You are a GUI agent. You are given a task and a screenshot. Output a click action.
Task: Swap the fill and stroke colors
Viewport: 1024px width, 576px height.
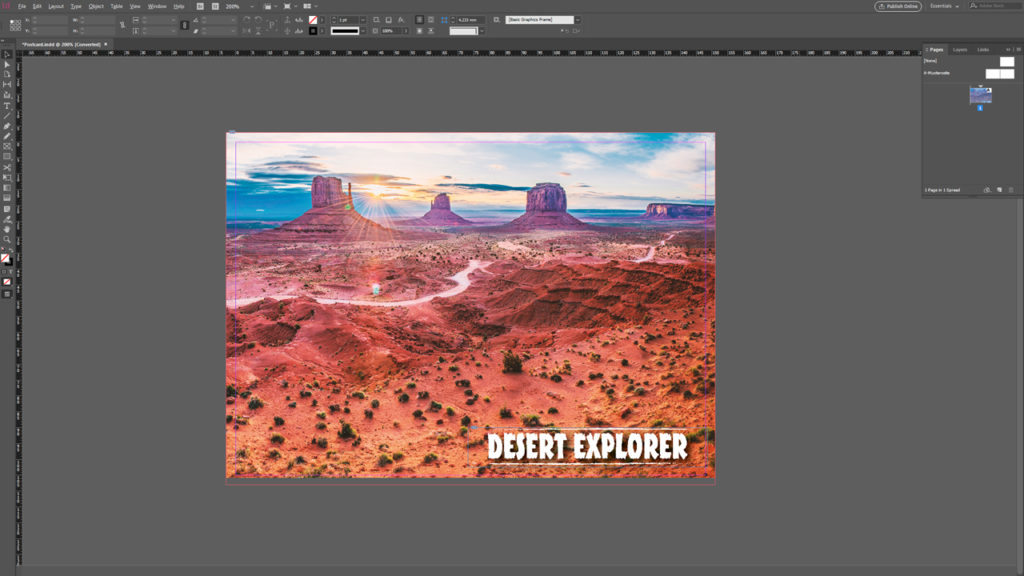[x=10, y=248]
